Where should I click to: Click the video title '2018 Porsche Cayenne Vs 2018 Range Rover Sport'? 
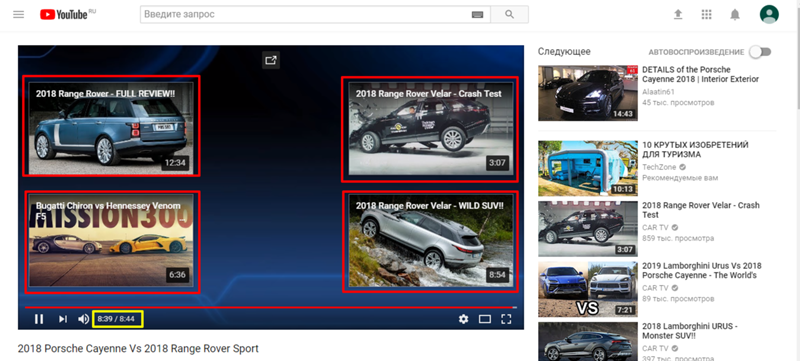[x=138, y=349]
